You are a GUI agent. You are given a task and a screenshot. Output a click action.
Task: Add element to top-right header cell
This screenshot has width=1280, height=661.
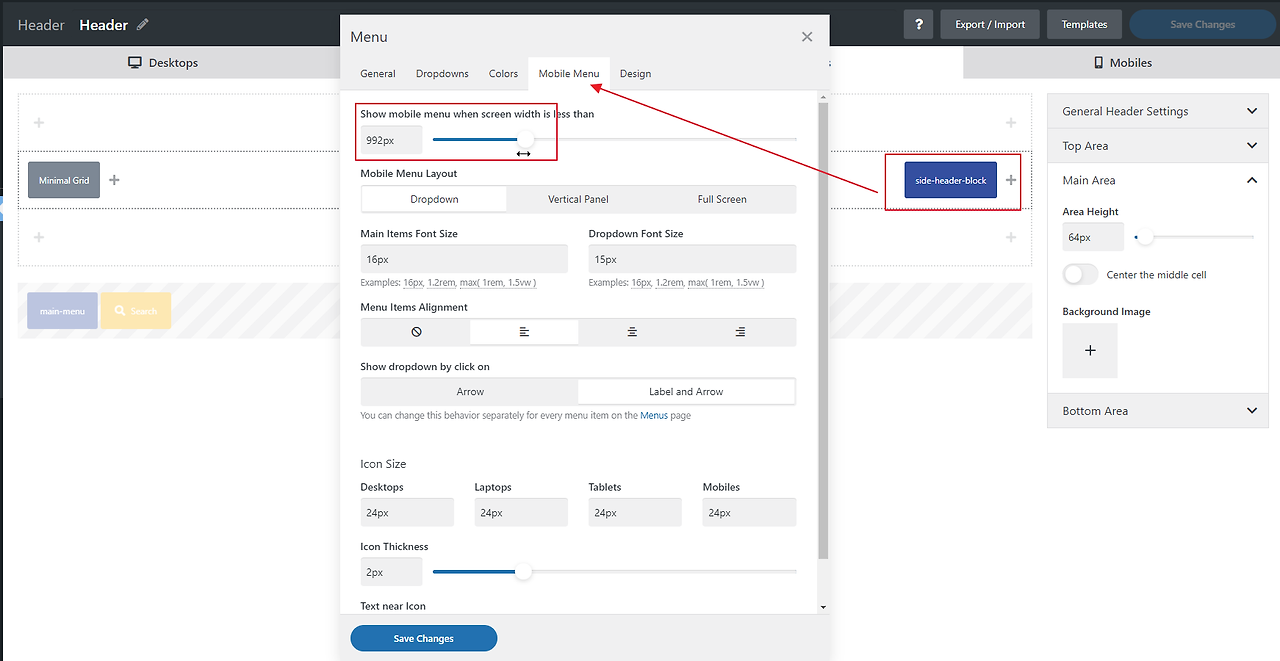[x=1011, y=123]
